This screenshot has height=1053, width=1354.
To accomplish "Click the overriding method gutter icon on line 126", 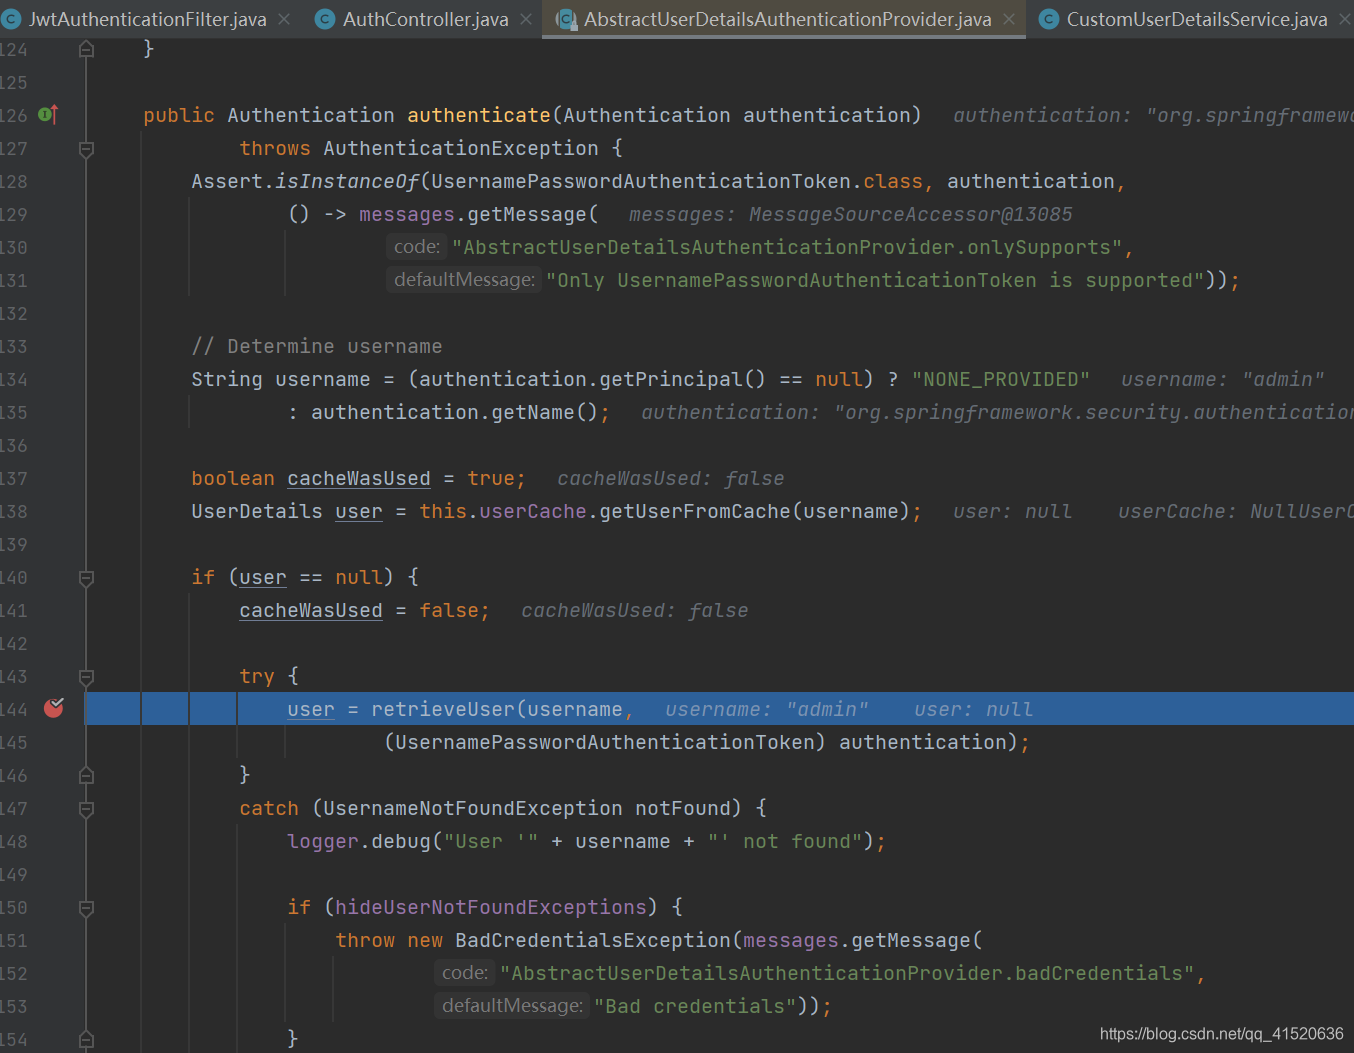I will click(x=47, y=114).
